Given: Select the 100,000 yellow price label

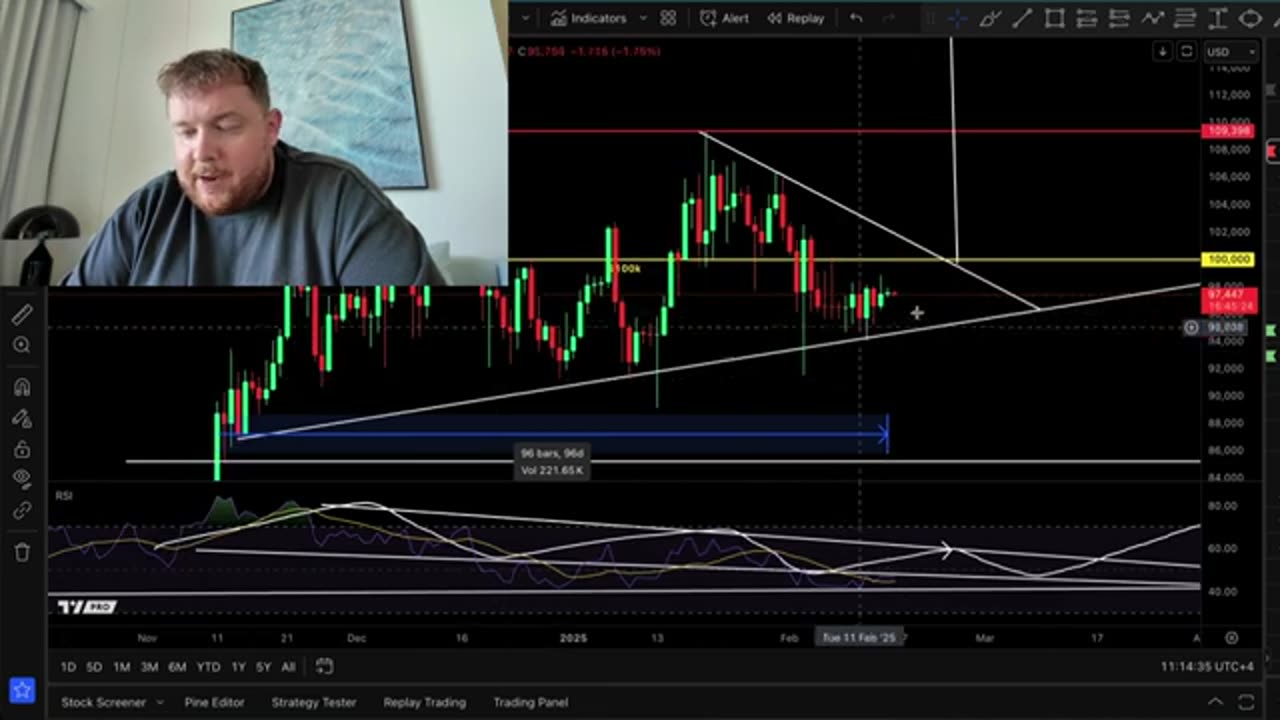Looking at the screenshot, I should [1229, 259].
